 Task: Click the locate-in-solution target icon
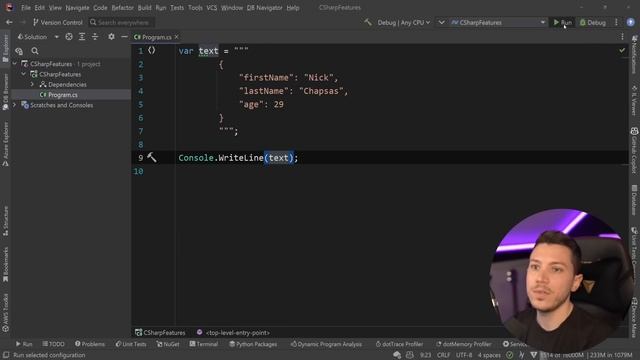(69, 37)
